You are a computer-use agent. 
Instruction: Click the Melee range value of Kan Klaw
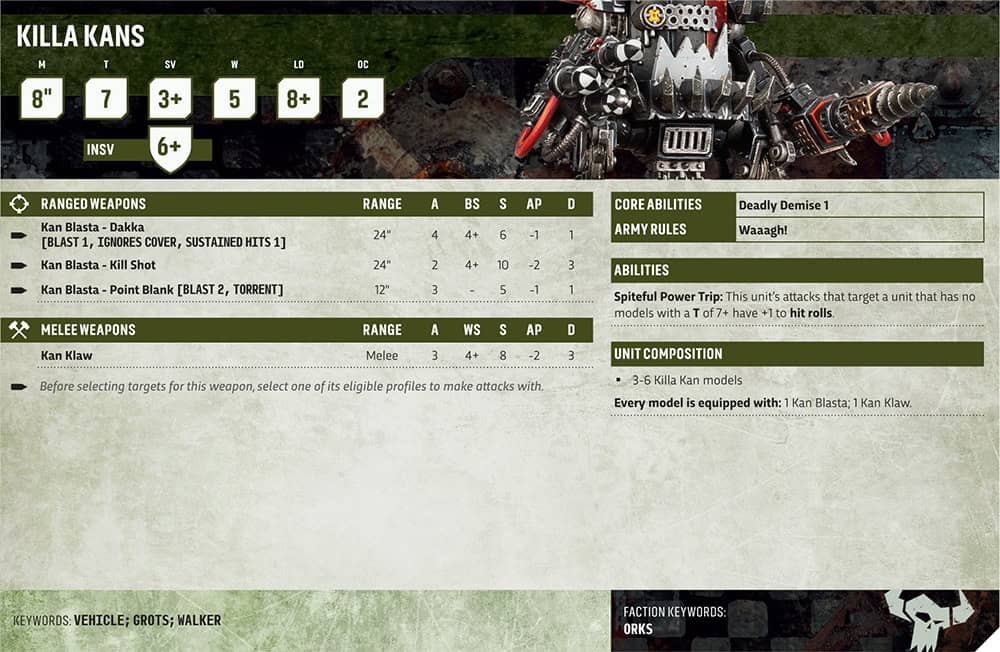tap(382, 355)
